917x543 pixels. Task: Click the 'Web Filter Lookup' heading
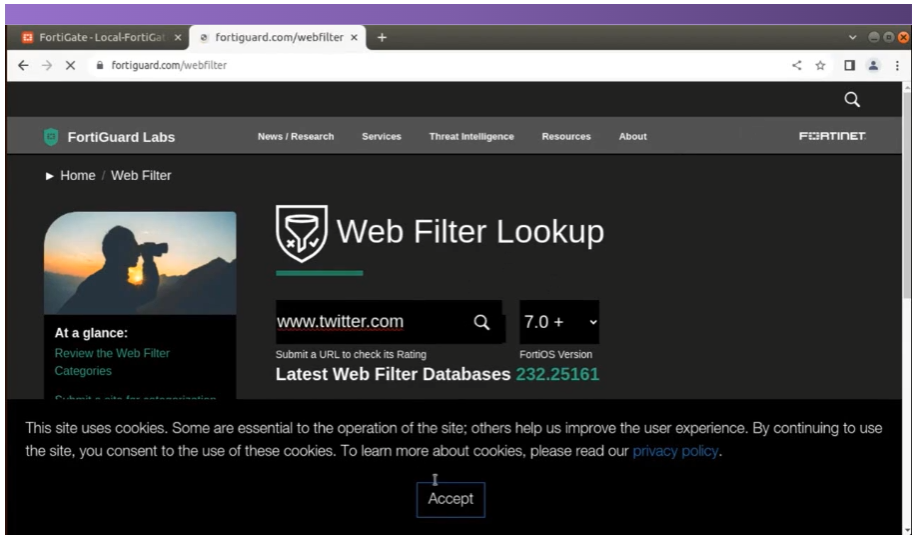point(470,232)
